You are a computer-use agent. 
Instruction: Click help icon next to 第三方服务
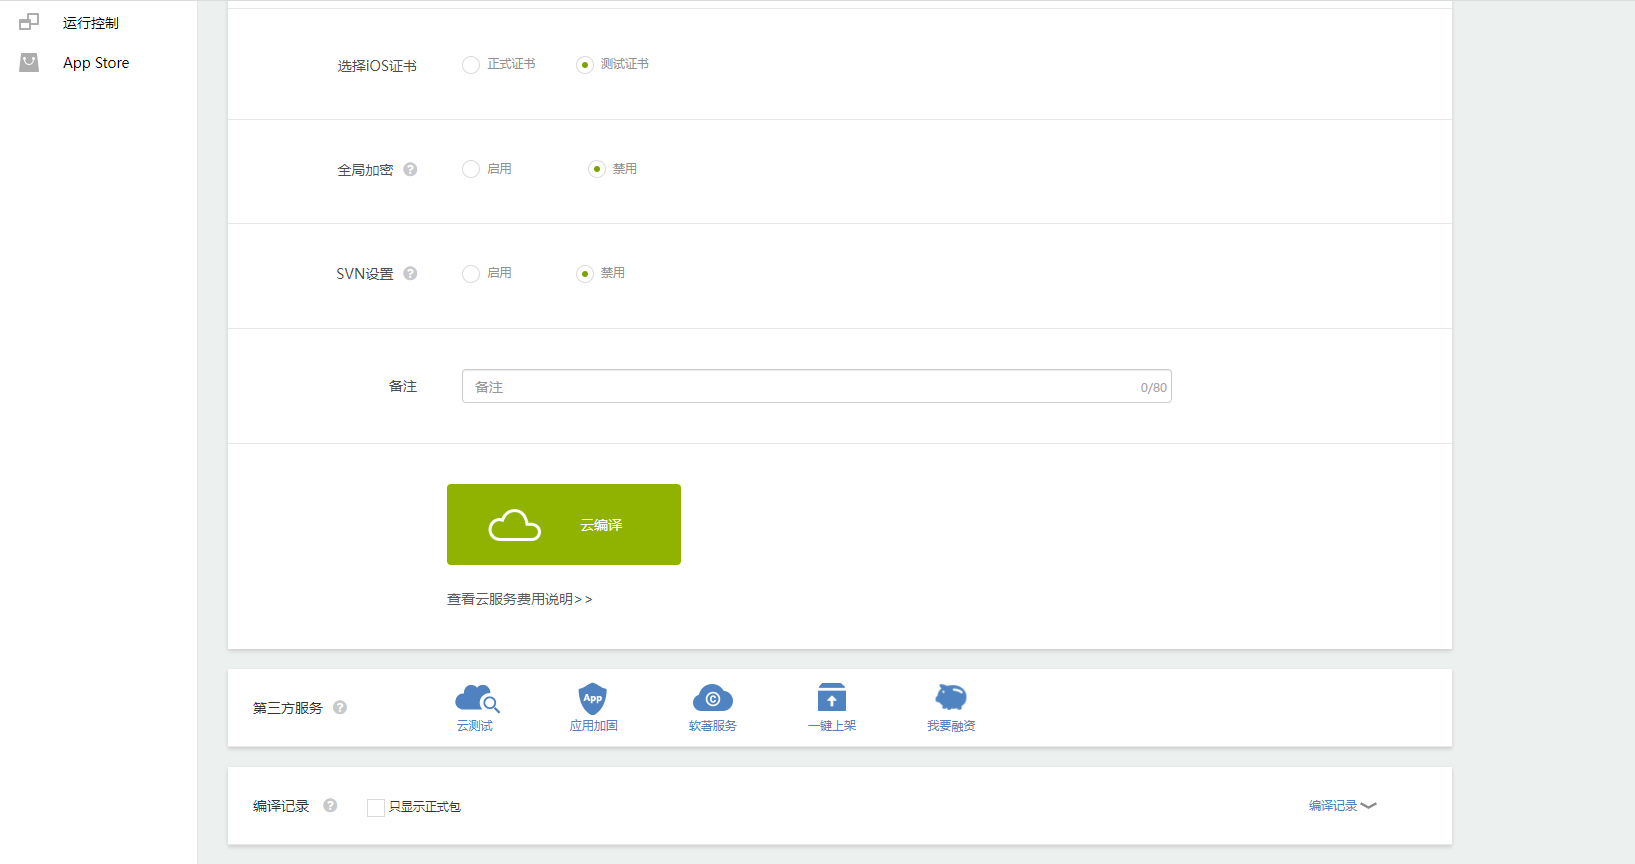[340, 707]
